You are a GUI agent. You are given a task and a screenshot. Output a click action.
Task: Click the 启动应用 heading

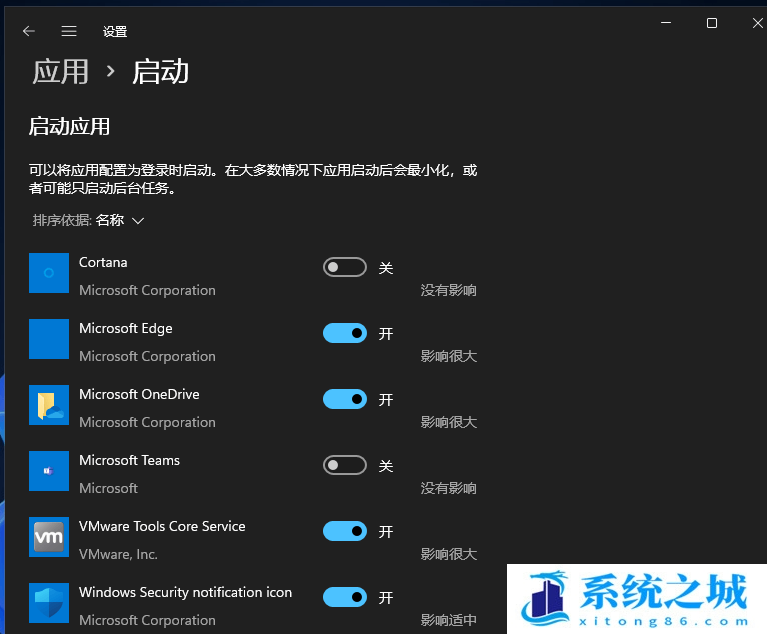point(69,127)
